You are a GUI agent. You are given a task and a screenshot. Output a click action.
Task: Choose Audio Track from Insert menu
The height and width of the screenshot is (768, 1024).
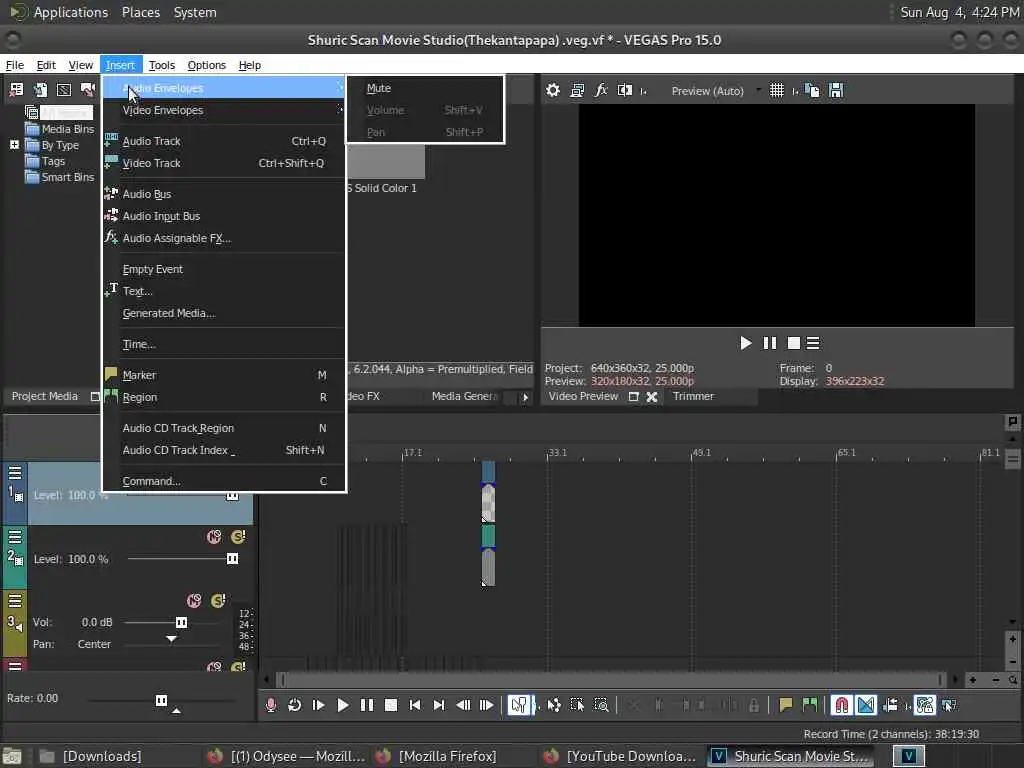pyautogui.click(x=223, y=141)
